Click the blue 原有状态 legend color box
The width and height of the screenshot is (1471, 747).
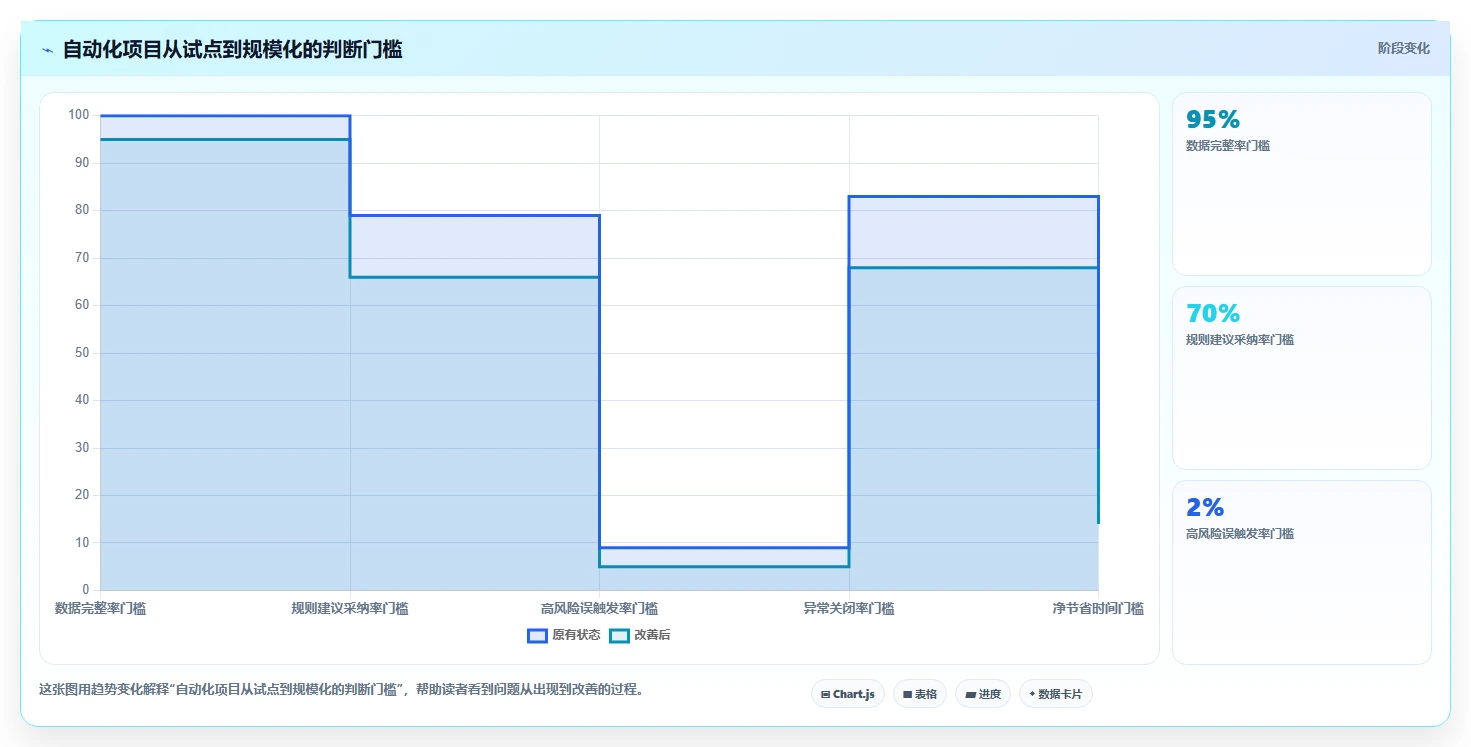(x=537, y=635)
